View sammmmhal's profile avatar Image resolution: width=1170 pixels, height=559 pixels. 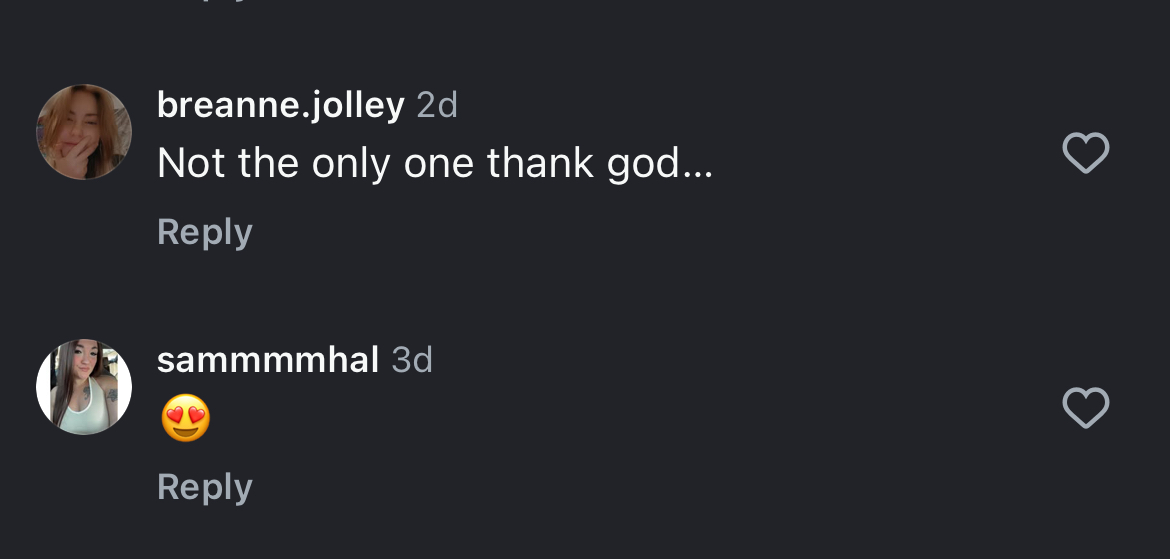tap(84, 387)
